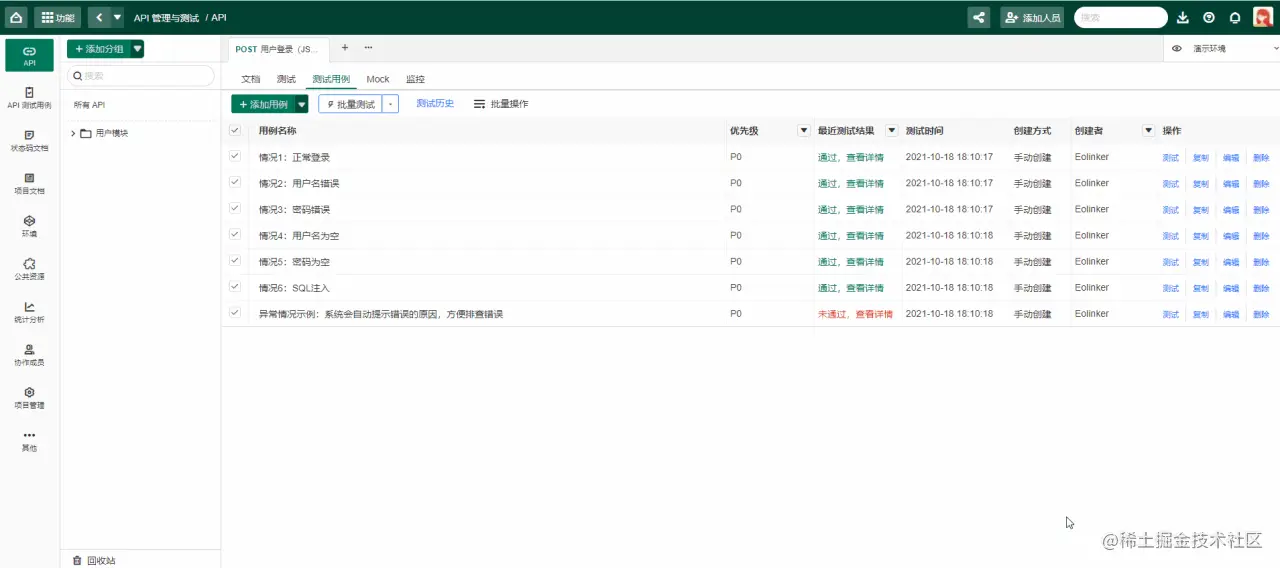Click 添加用例 button
Viewport: 1280px width, 568px height.
coord(263,104)
